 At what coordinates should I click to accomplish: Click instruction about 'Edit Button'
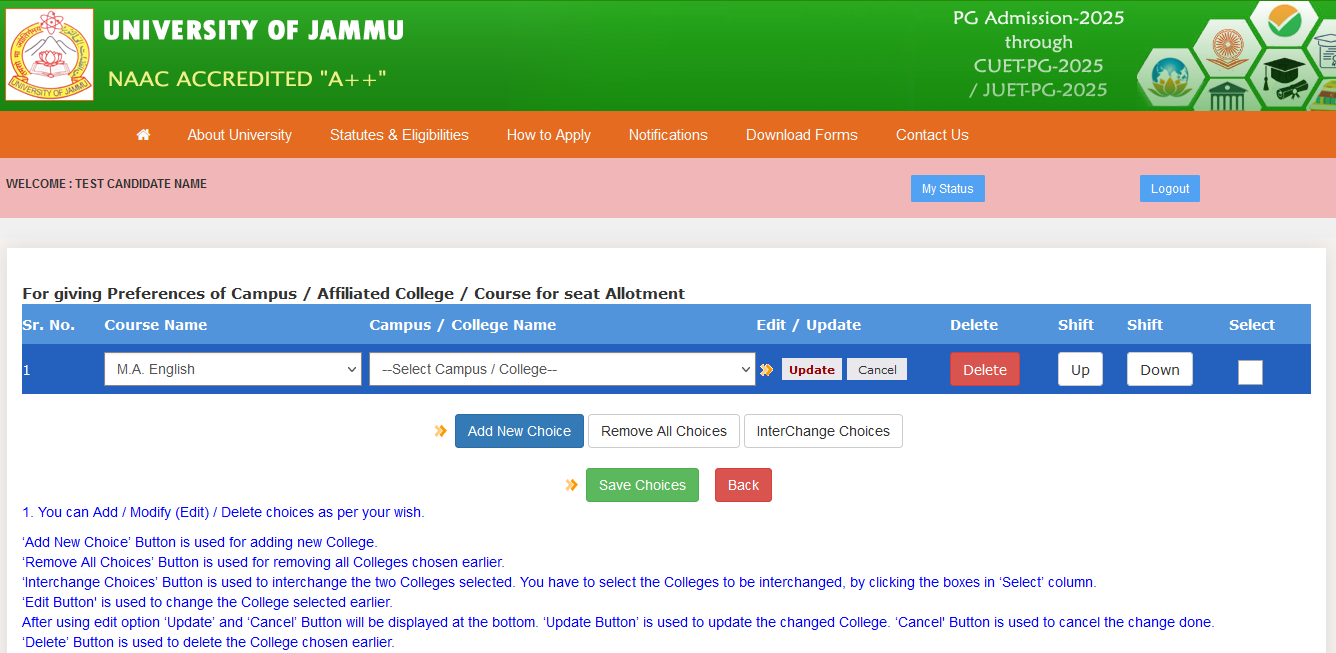(x=207, y=602)
